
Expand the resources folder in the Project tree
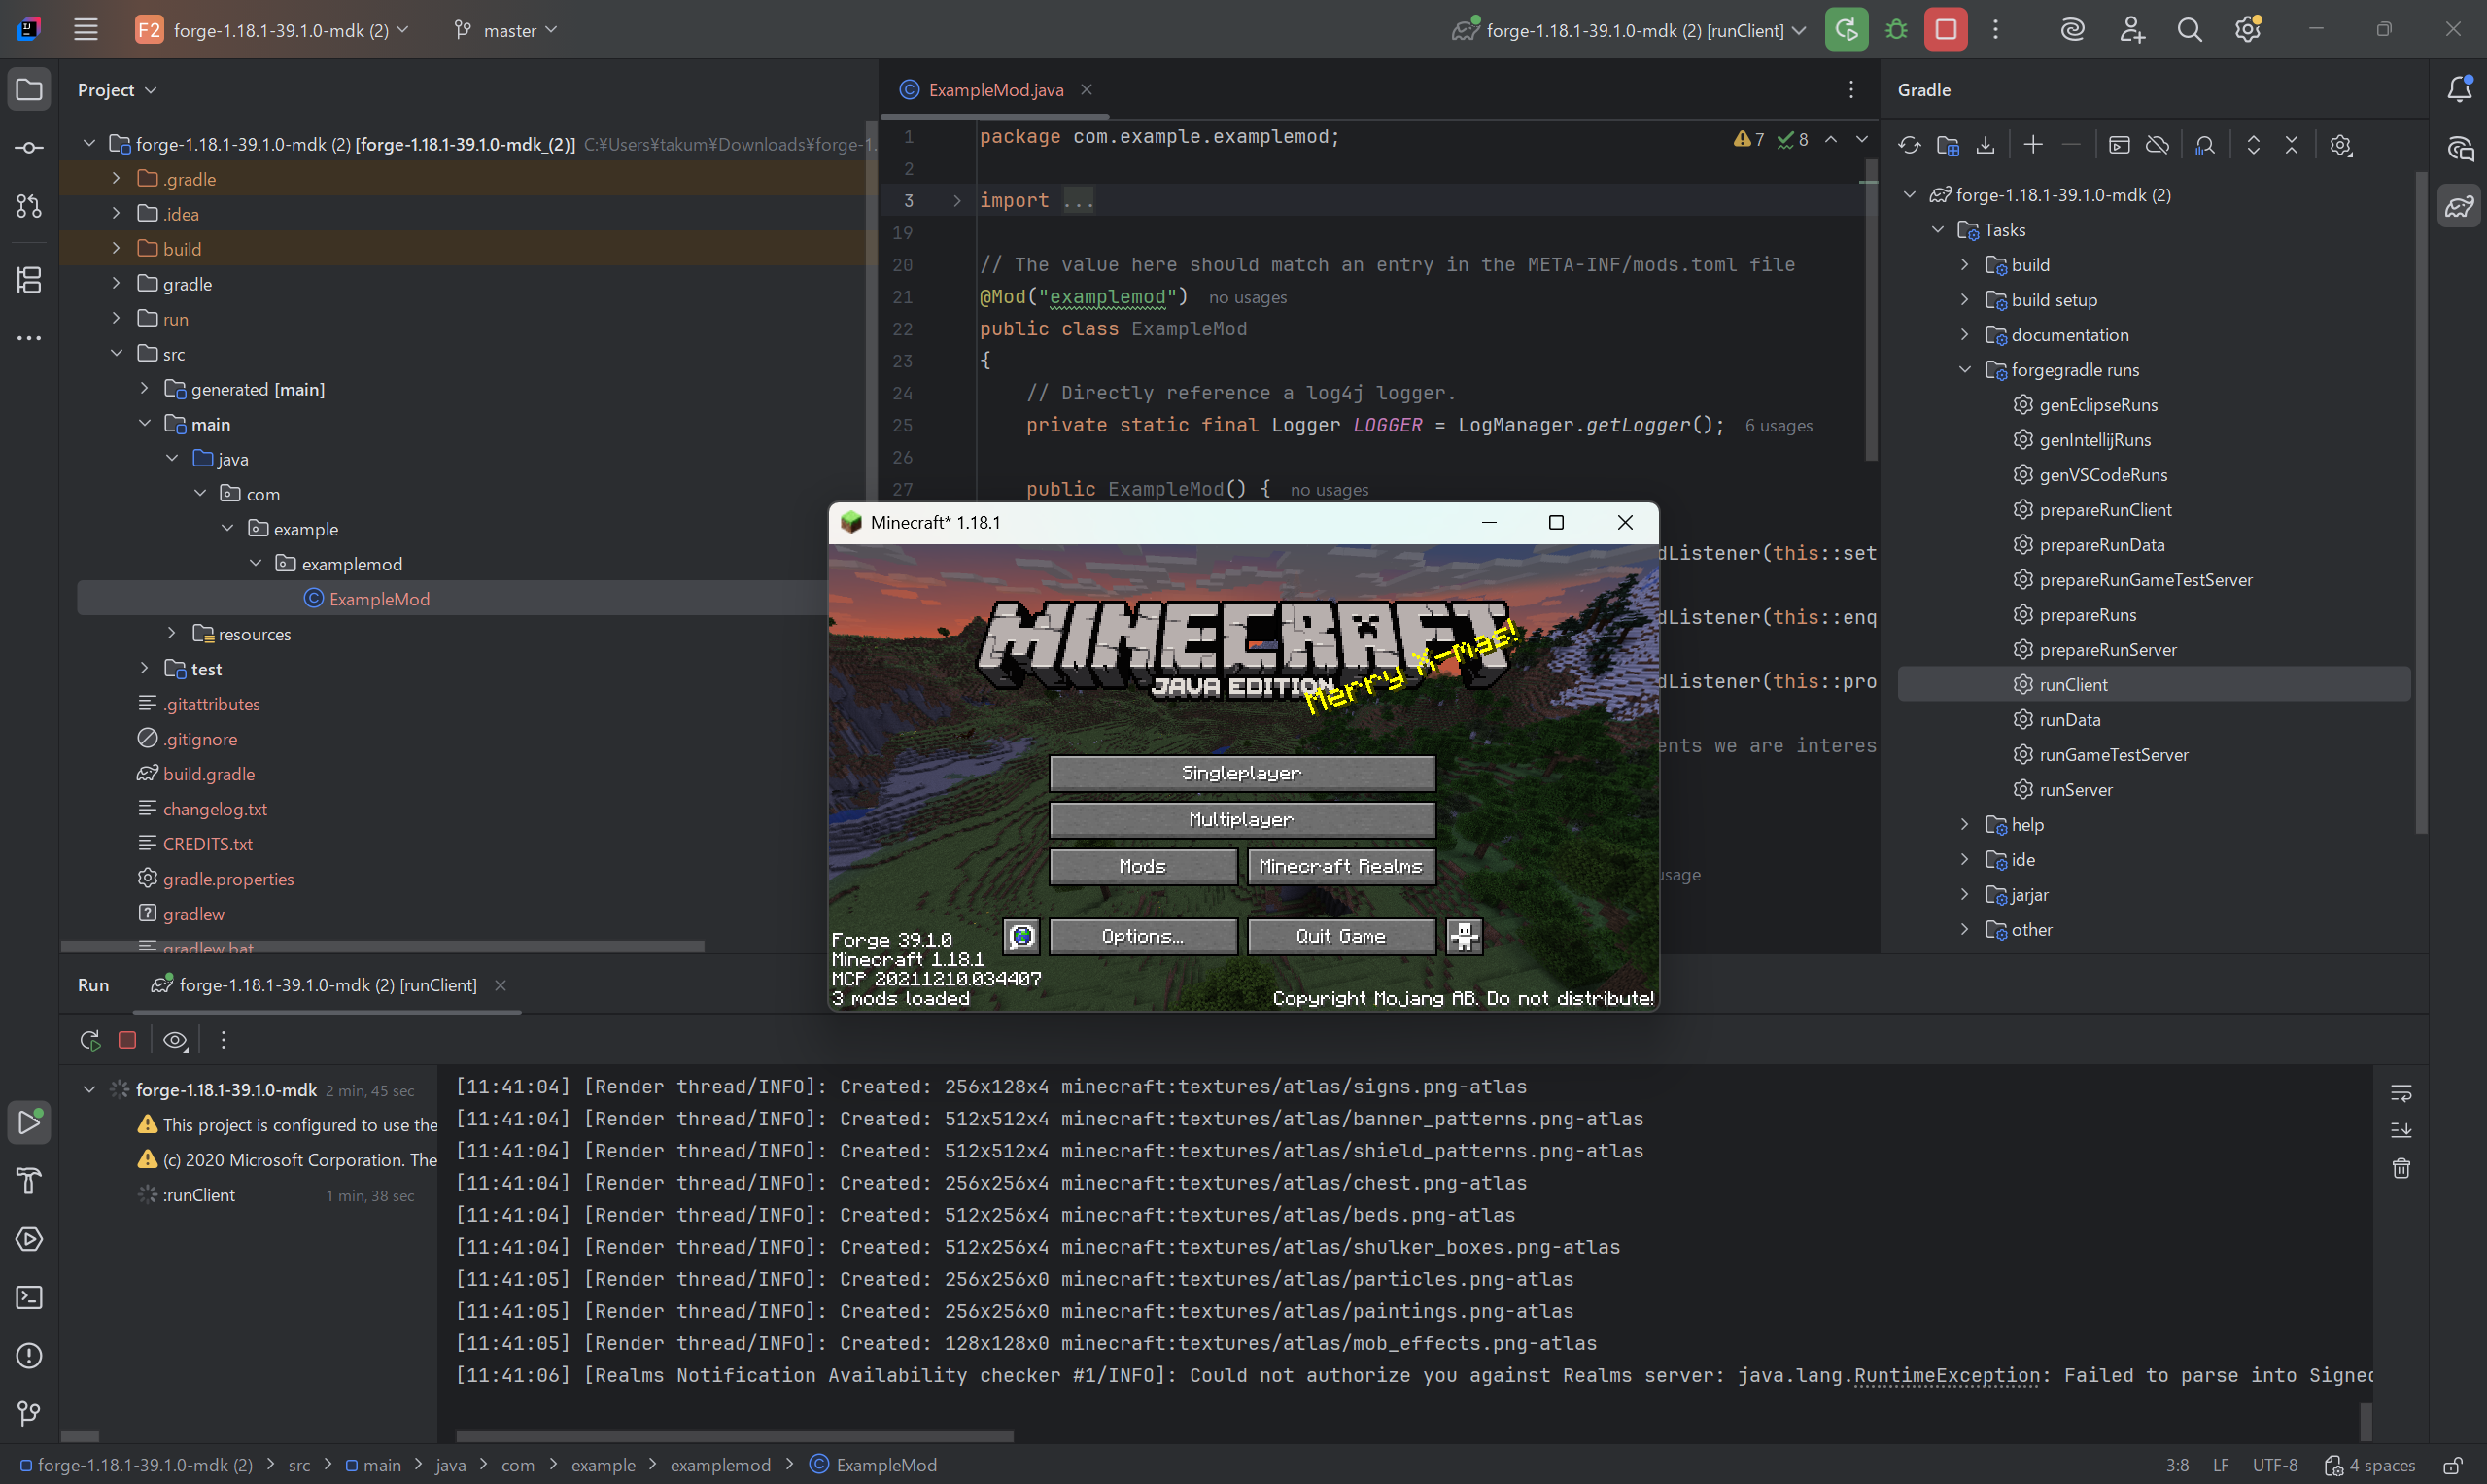172,633
